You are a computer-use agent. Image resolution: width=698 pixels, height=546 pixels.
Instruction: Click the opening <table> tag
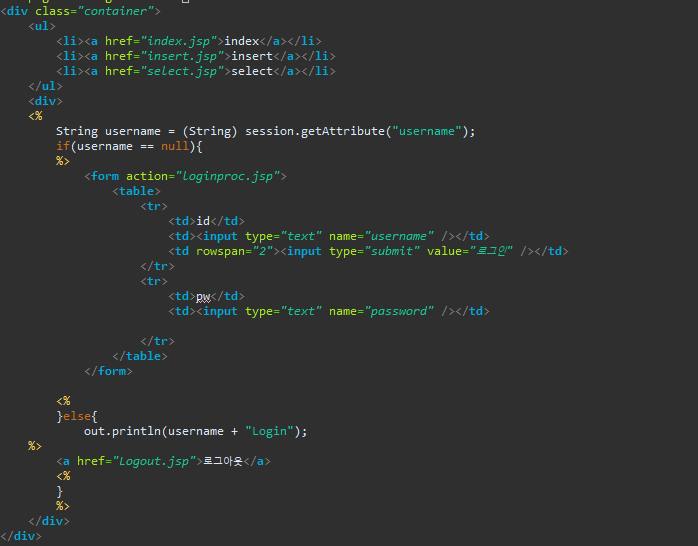pyautogui.click(x=136, y=191)
